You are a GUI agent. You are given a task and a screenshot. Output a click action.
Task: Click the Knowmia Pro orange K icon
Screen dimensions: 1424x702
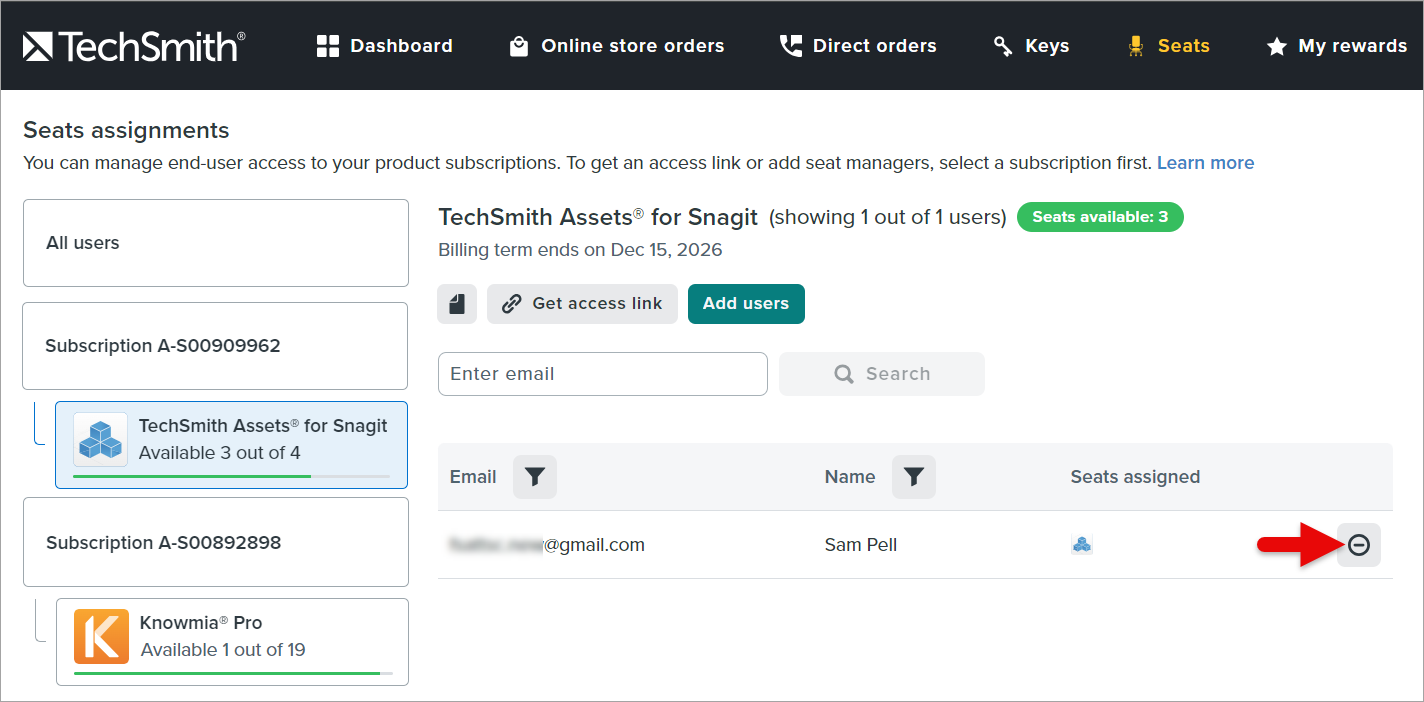point(101,636)
